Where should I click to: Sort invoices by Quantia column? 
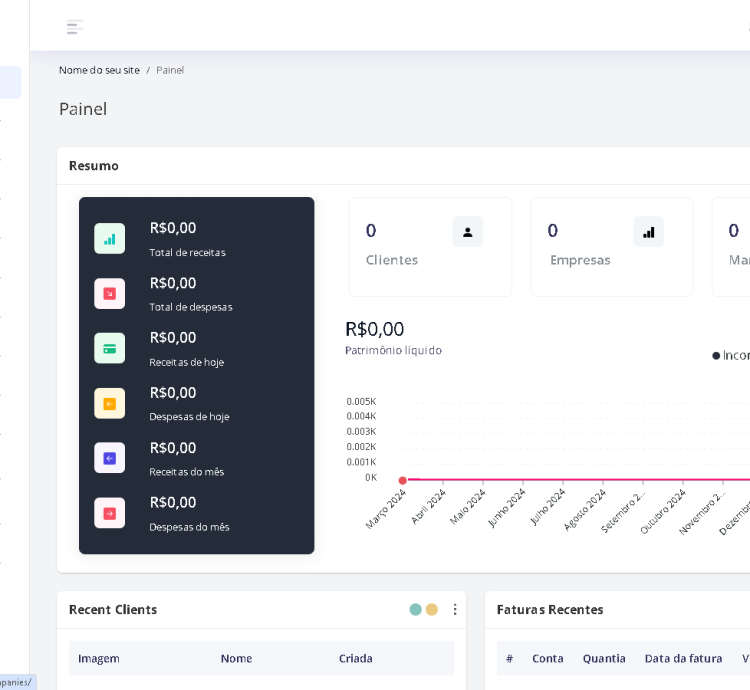click(x=604, y=658)
